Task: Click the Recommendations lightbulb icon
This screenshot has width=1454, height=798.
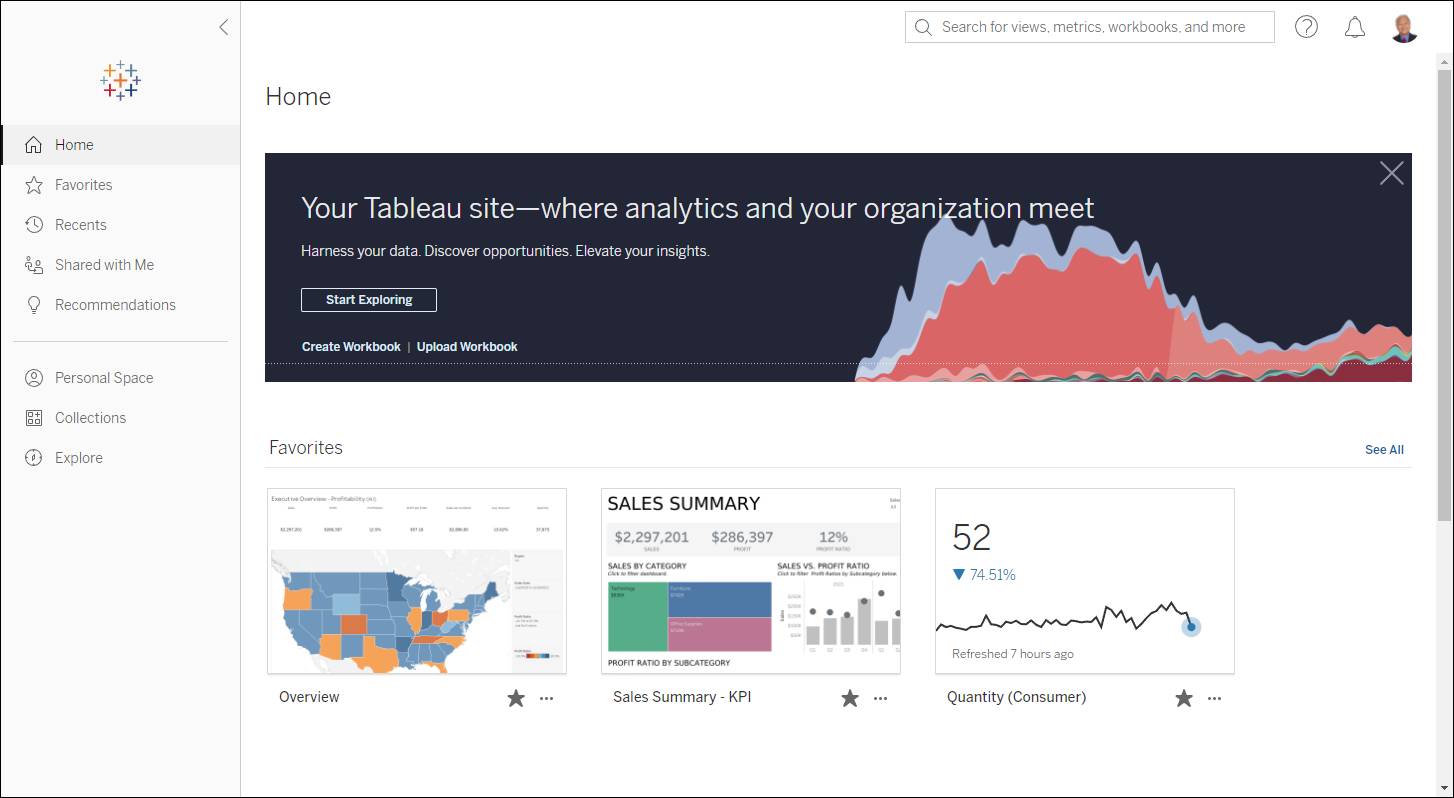Action: [x=34, y=305]
